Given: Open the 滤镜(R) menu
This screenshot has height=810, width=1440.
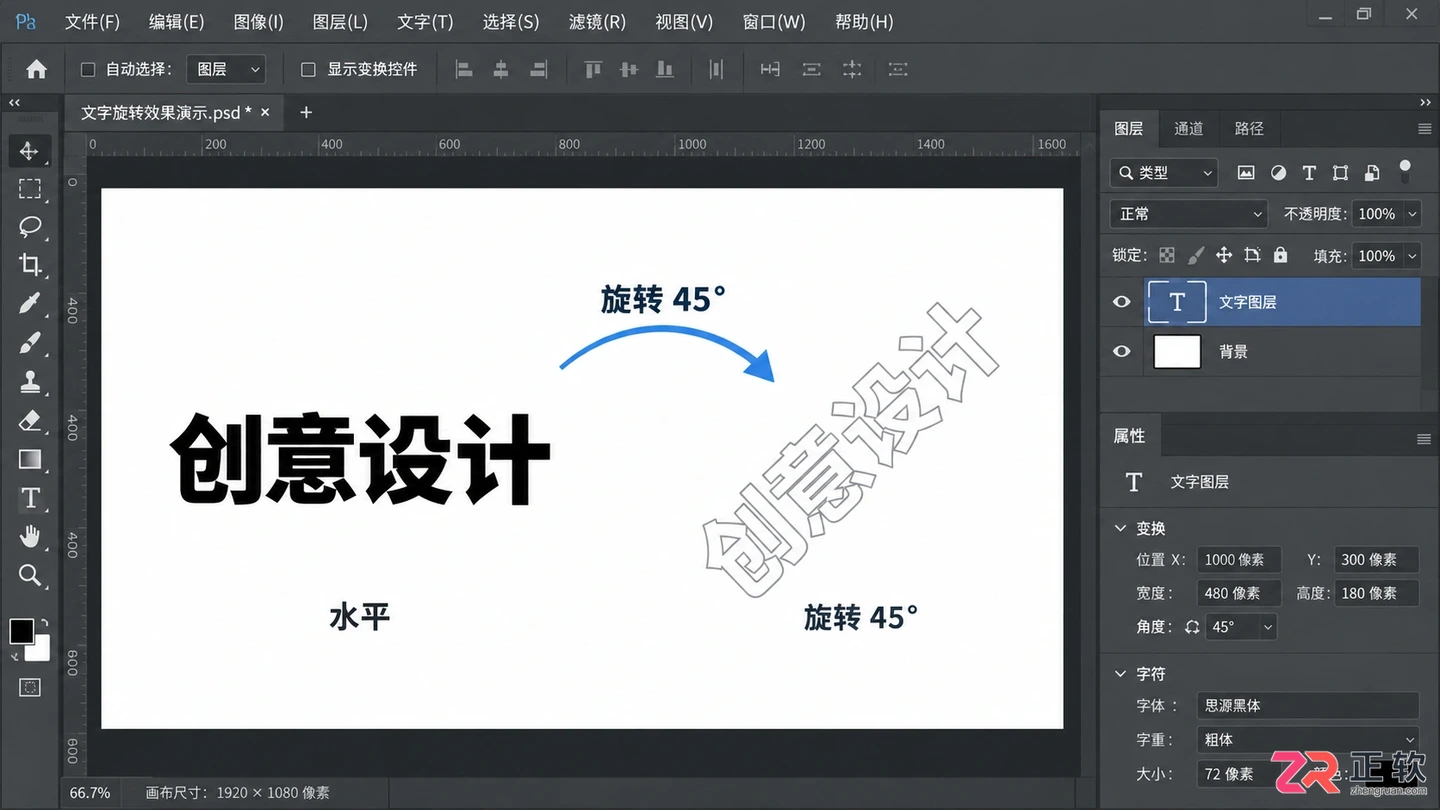Looking at the screenshot, I should 597,21.
